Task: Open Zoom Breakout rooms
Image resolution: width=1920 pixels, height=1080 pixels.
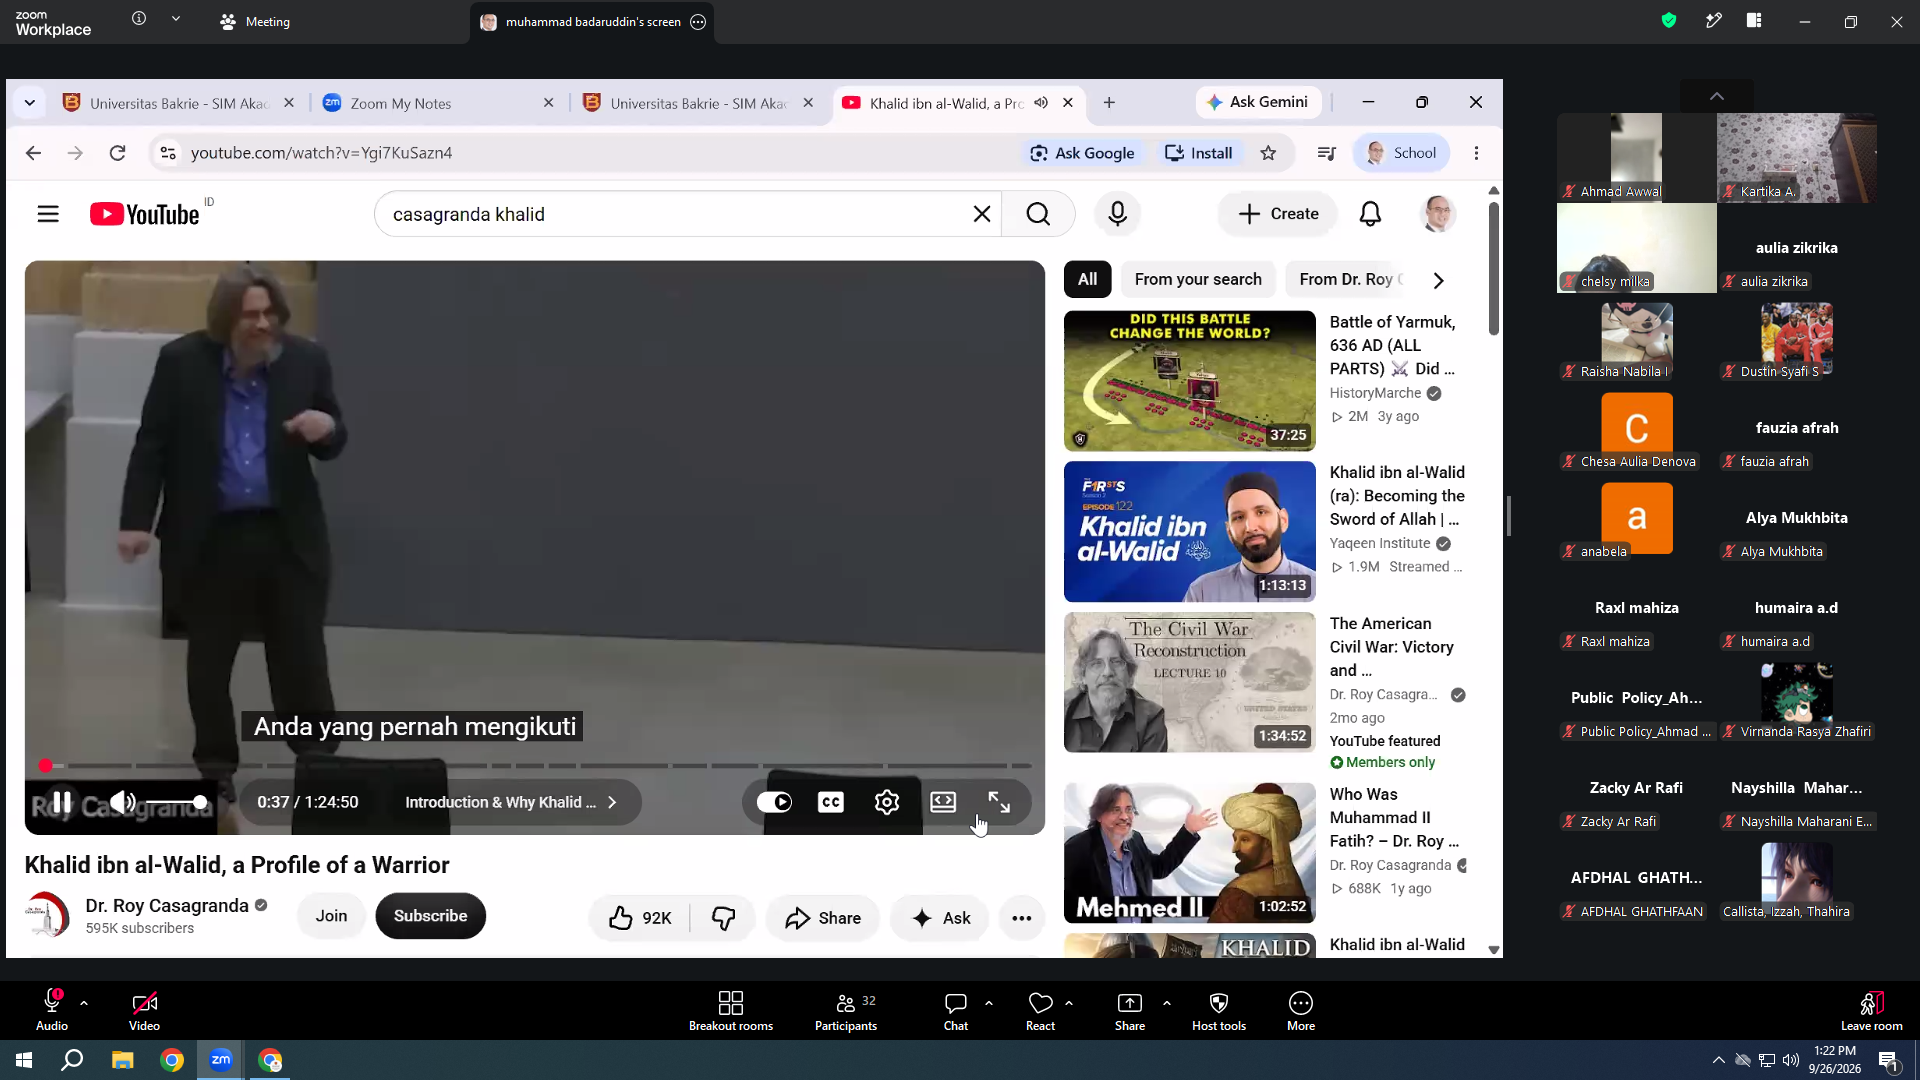Action: [731, 1011]
